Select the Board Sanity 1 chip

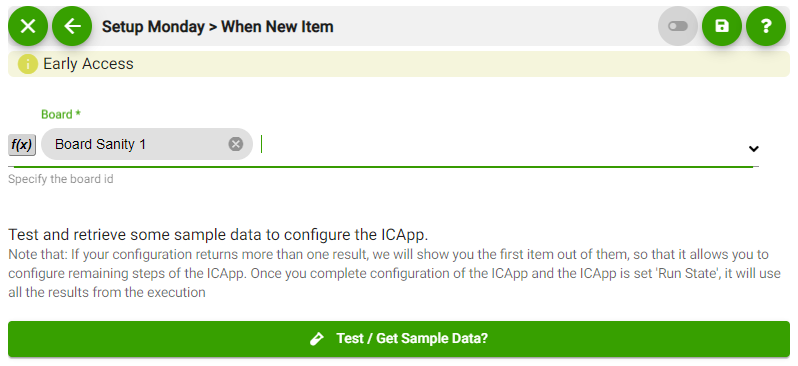pyautogui.click(x=147, y=144)
